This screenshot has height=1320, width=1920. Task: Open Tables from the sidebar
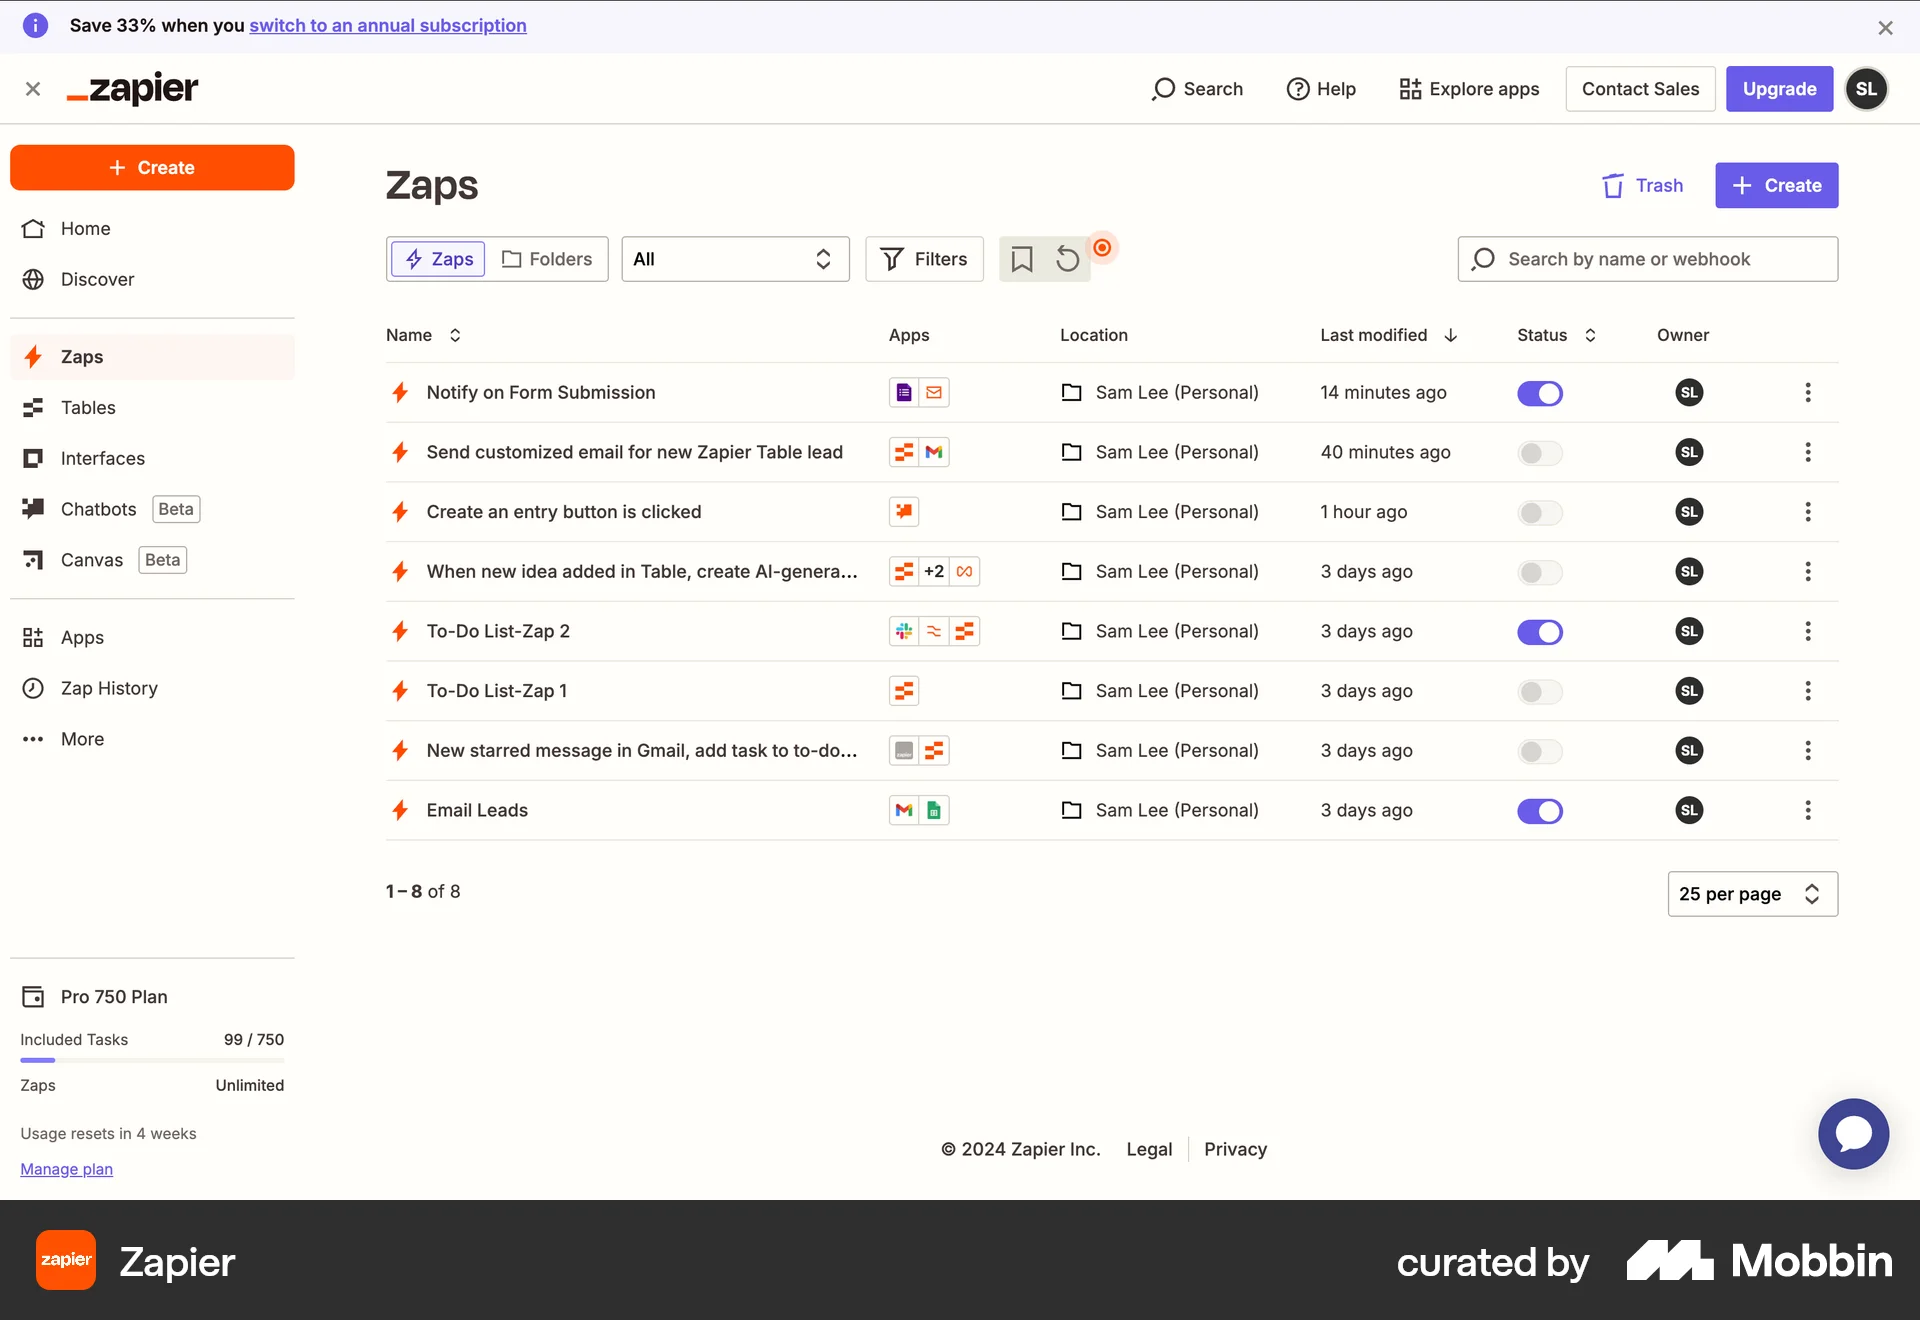88,407
